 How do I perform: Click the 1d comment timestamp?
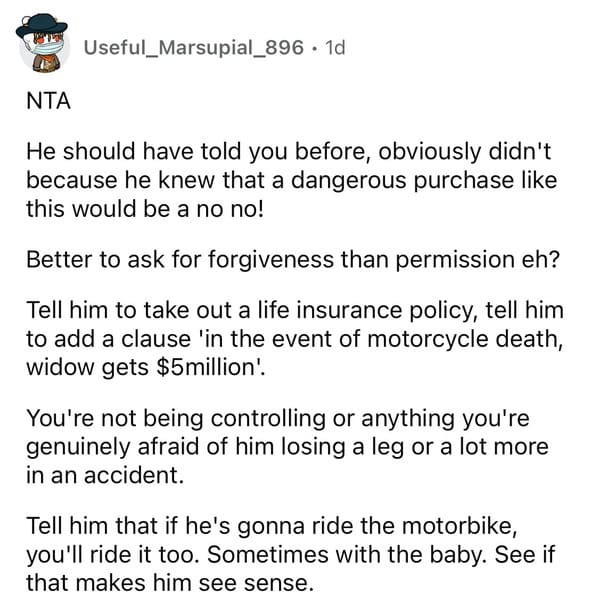[x=335, y=48]
